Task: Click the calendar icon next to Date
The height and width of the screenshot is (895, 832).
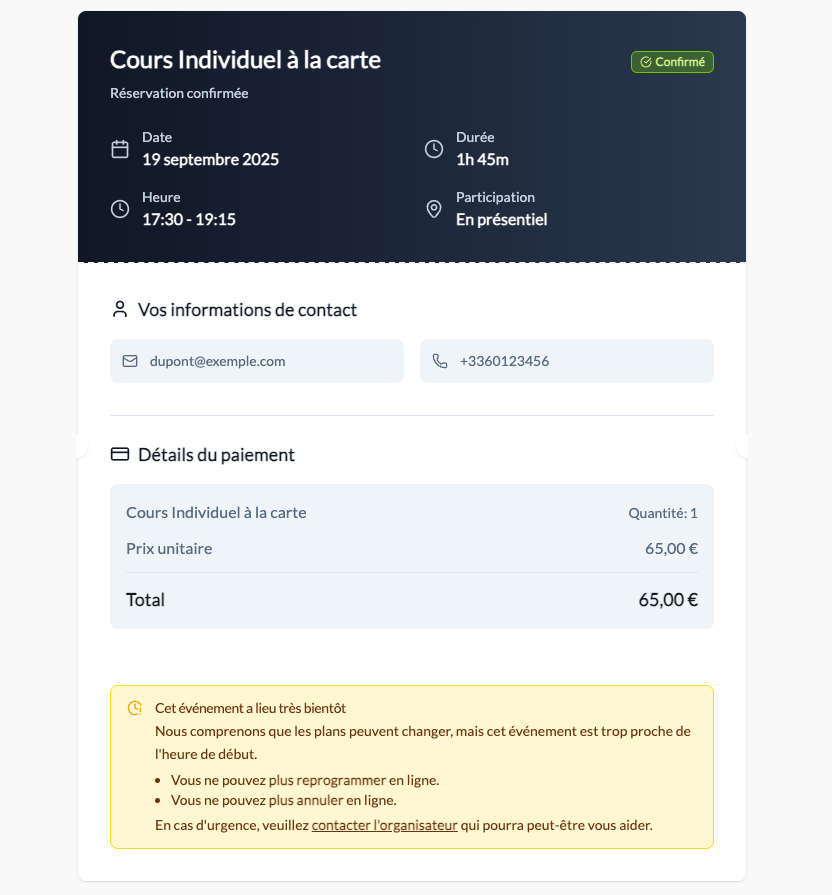Action: pyautogui.click(x=120, y=148)
